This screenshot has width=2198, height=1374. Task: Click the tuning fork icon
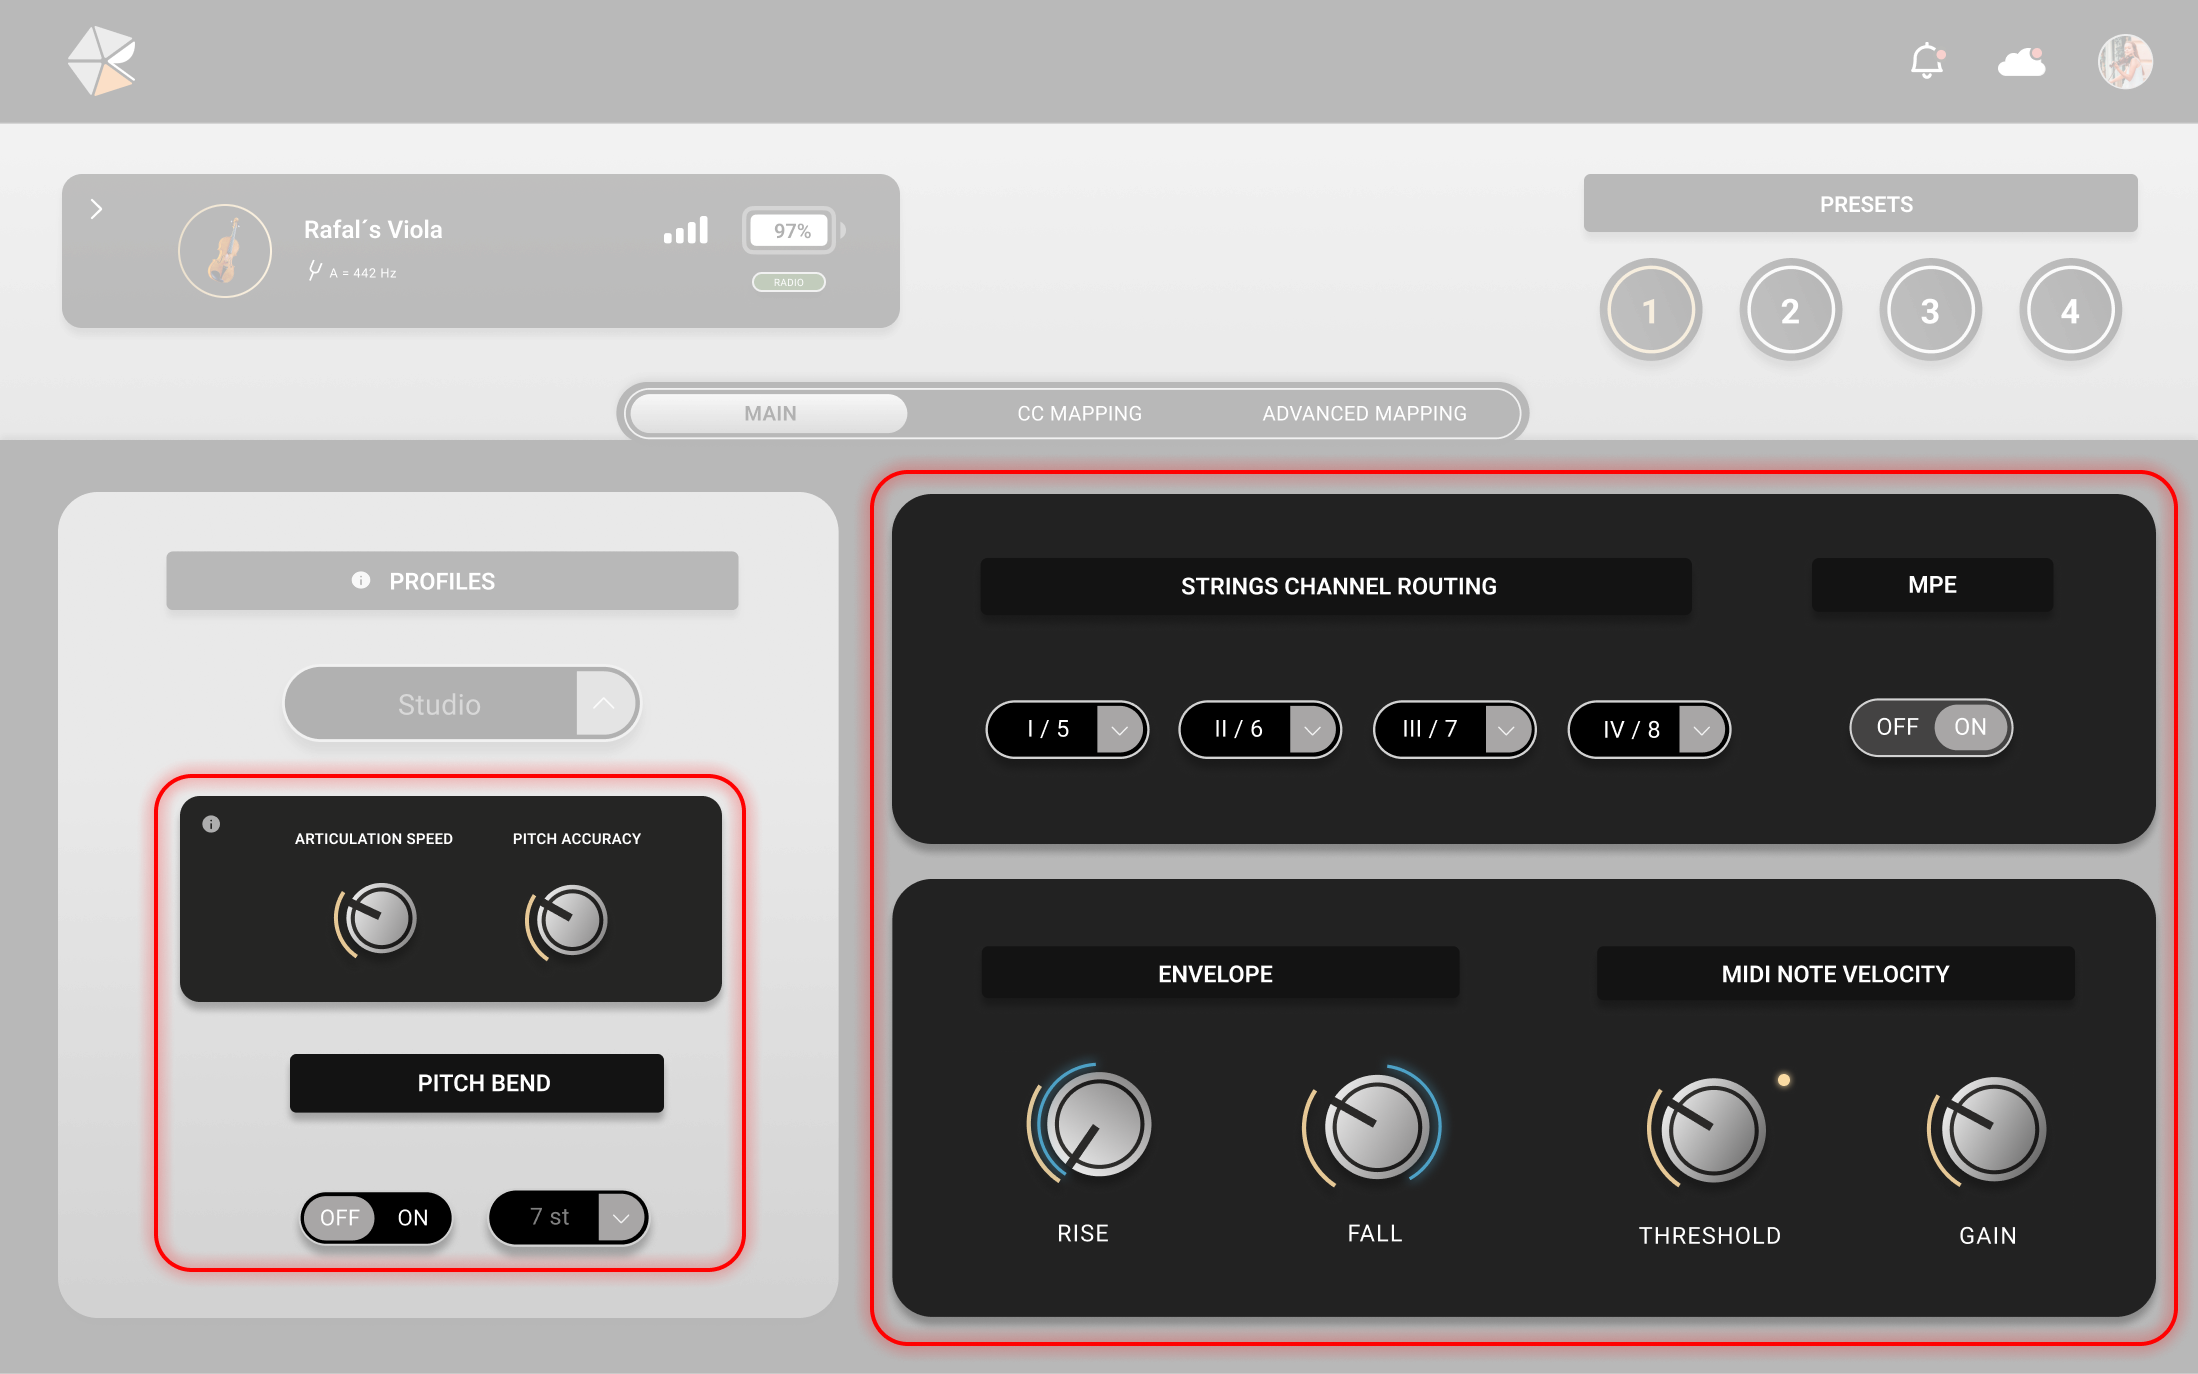click(x=315, y=271)
